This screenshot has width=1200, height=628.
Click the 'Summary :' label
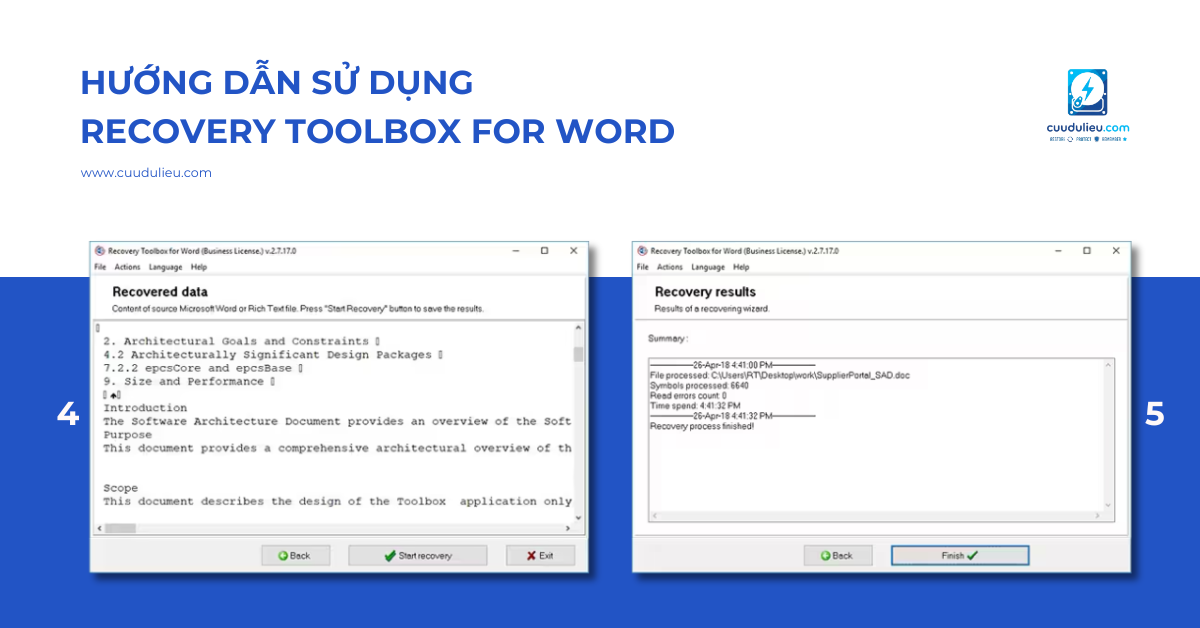coord(668,339)
